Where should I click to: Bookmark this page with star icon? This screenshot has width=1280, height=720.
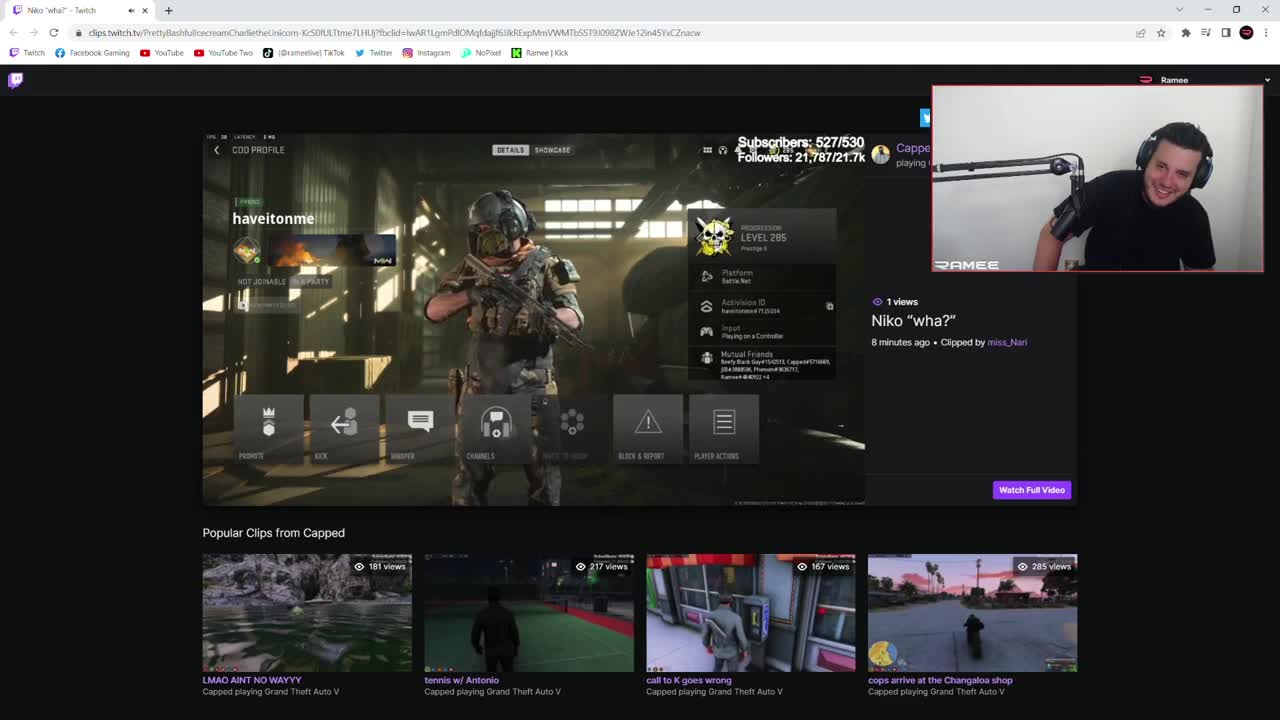1161,32
